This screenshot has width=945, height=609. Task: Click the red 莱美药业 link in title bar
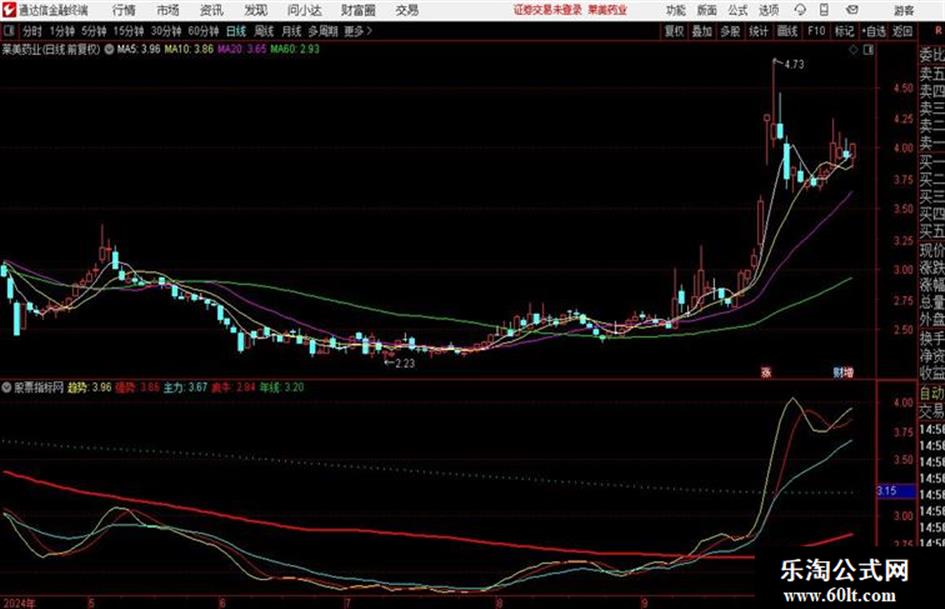coord(607,10)
